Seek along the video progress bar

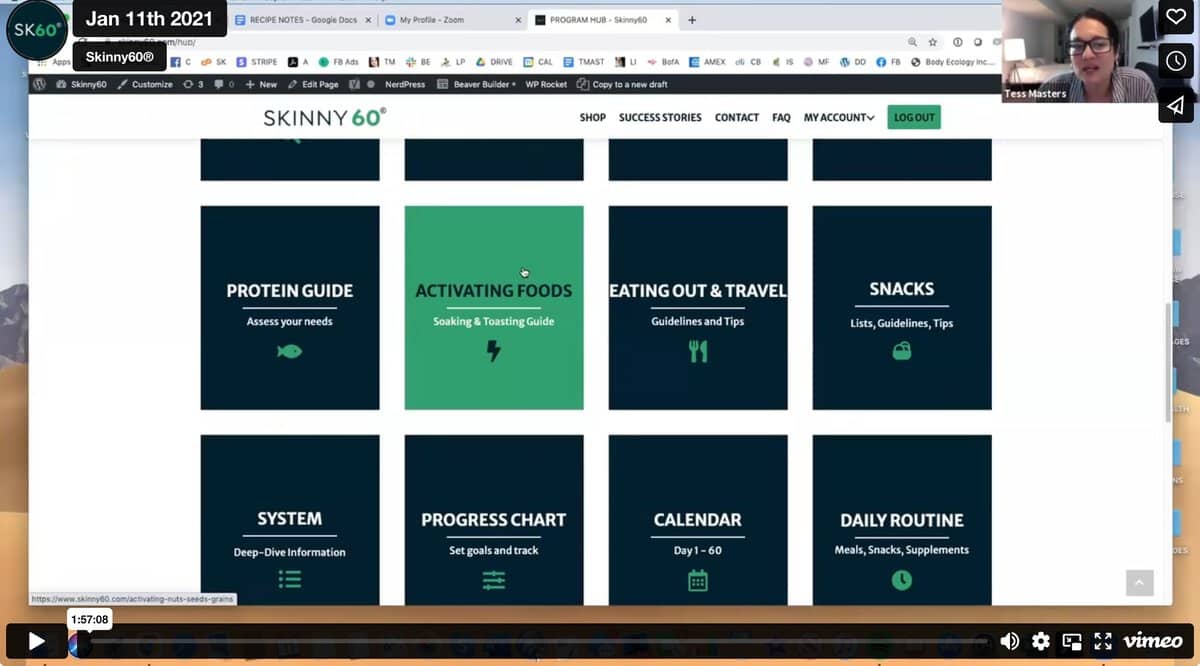540,642
